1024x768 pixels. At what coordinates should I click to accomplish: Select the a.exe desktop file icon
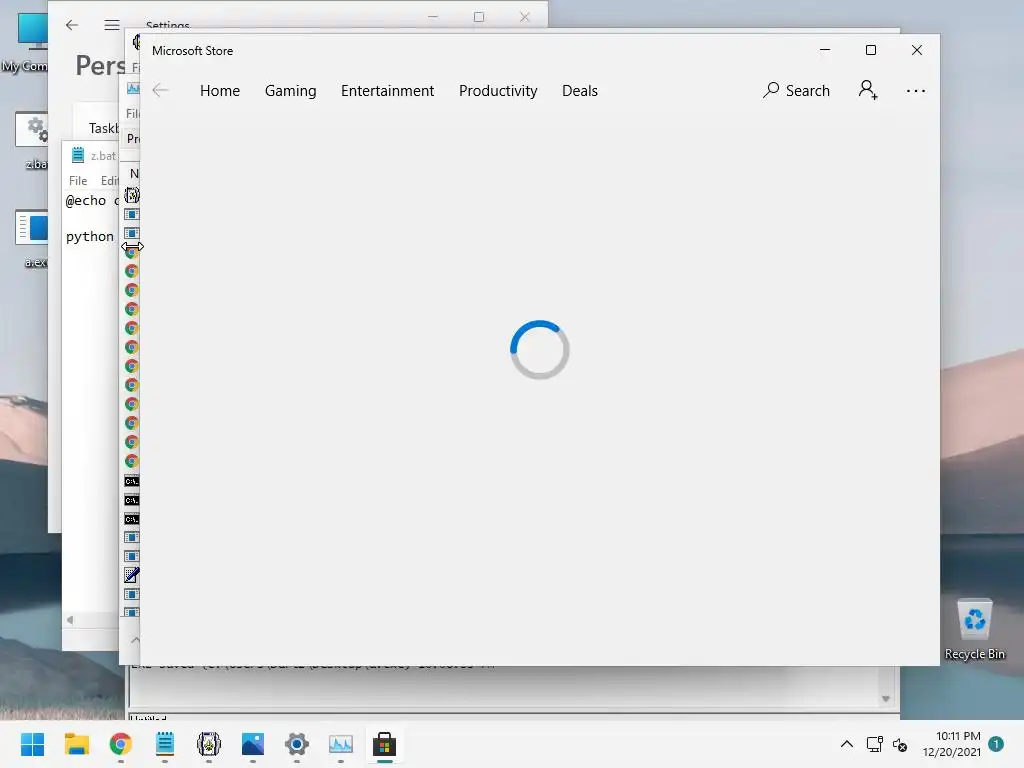click(31, 238)
